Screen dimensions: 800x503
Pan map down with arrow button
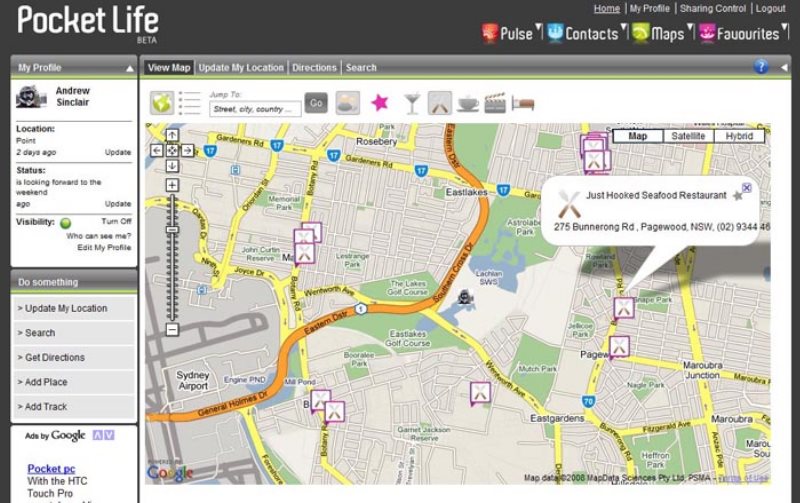point(172,166)
